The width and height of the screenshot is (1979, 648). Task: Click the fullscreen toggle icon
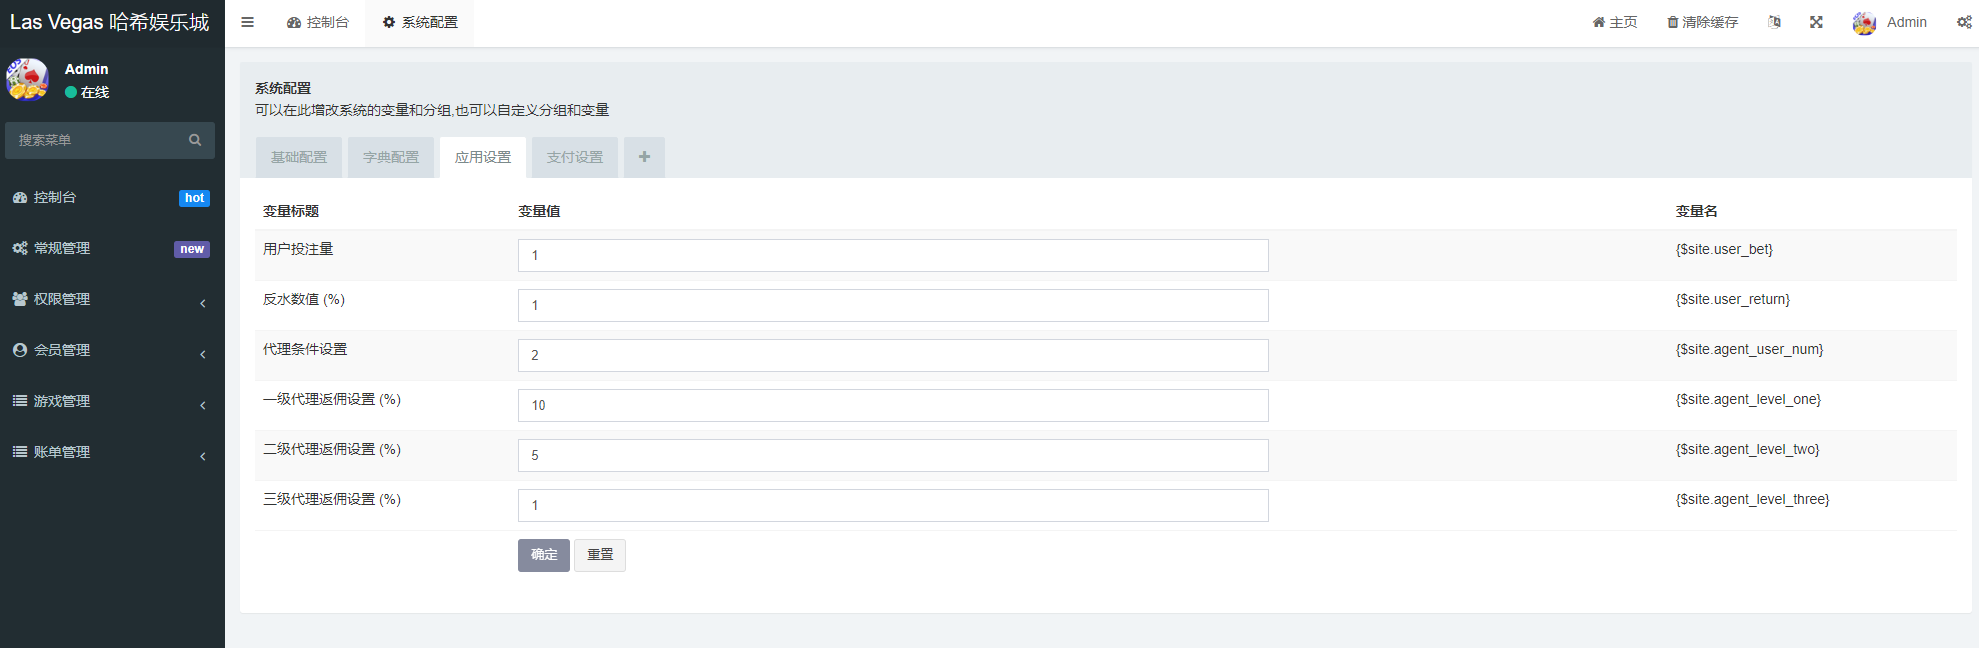1816,22
